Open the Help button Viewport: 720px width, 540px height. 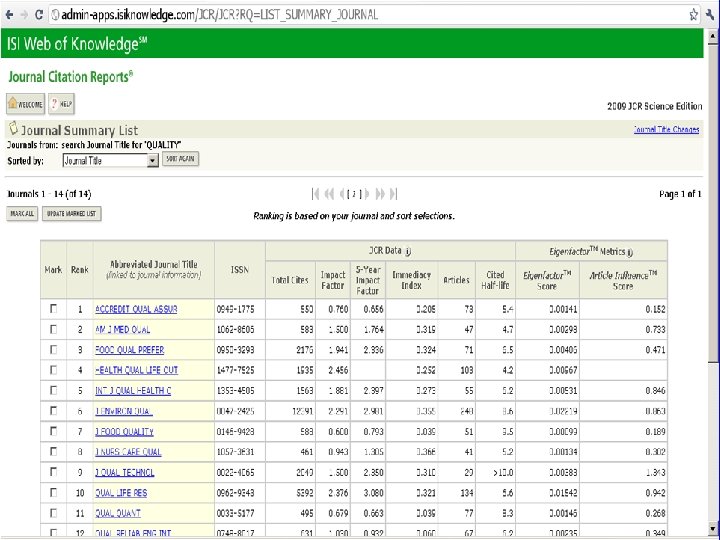[x=61, y=104]
